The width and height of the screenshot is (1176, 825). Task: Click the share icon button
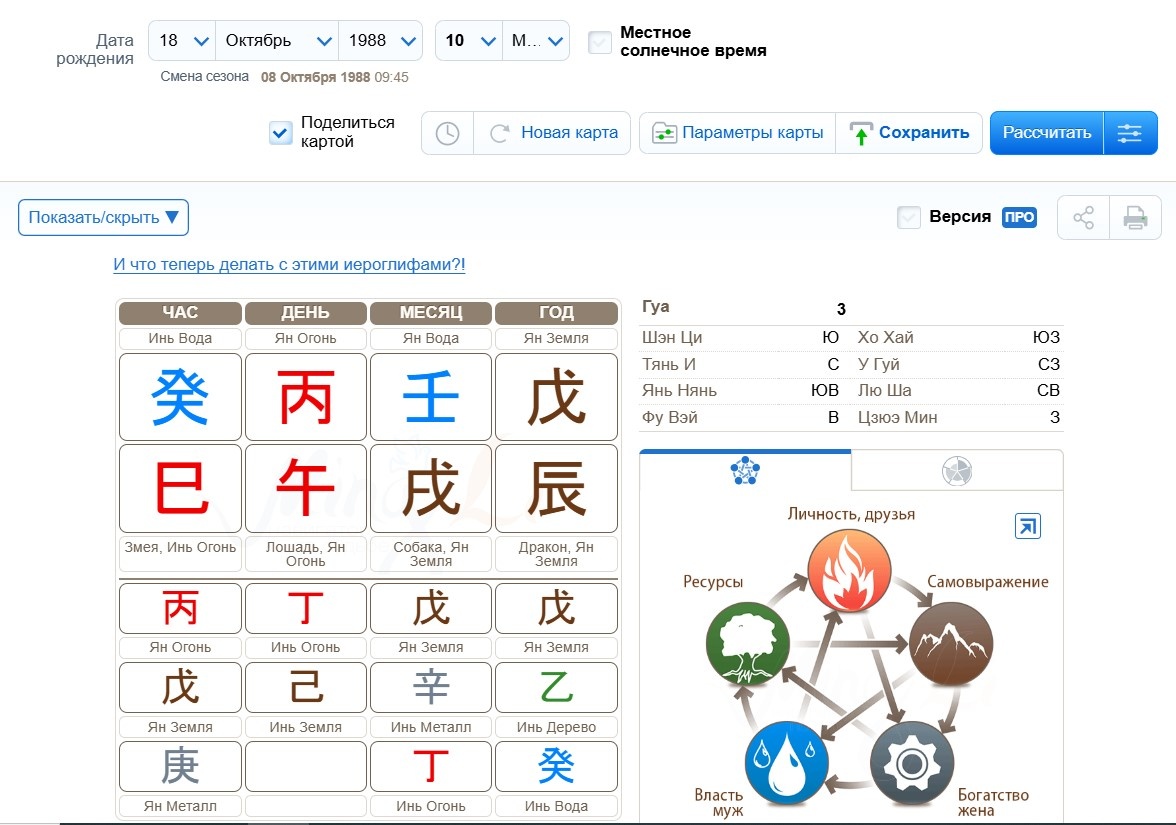(x=1083, y=218)
